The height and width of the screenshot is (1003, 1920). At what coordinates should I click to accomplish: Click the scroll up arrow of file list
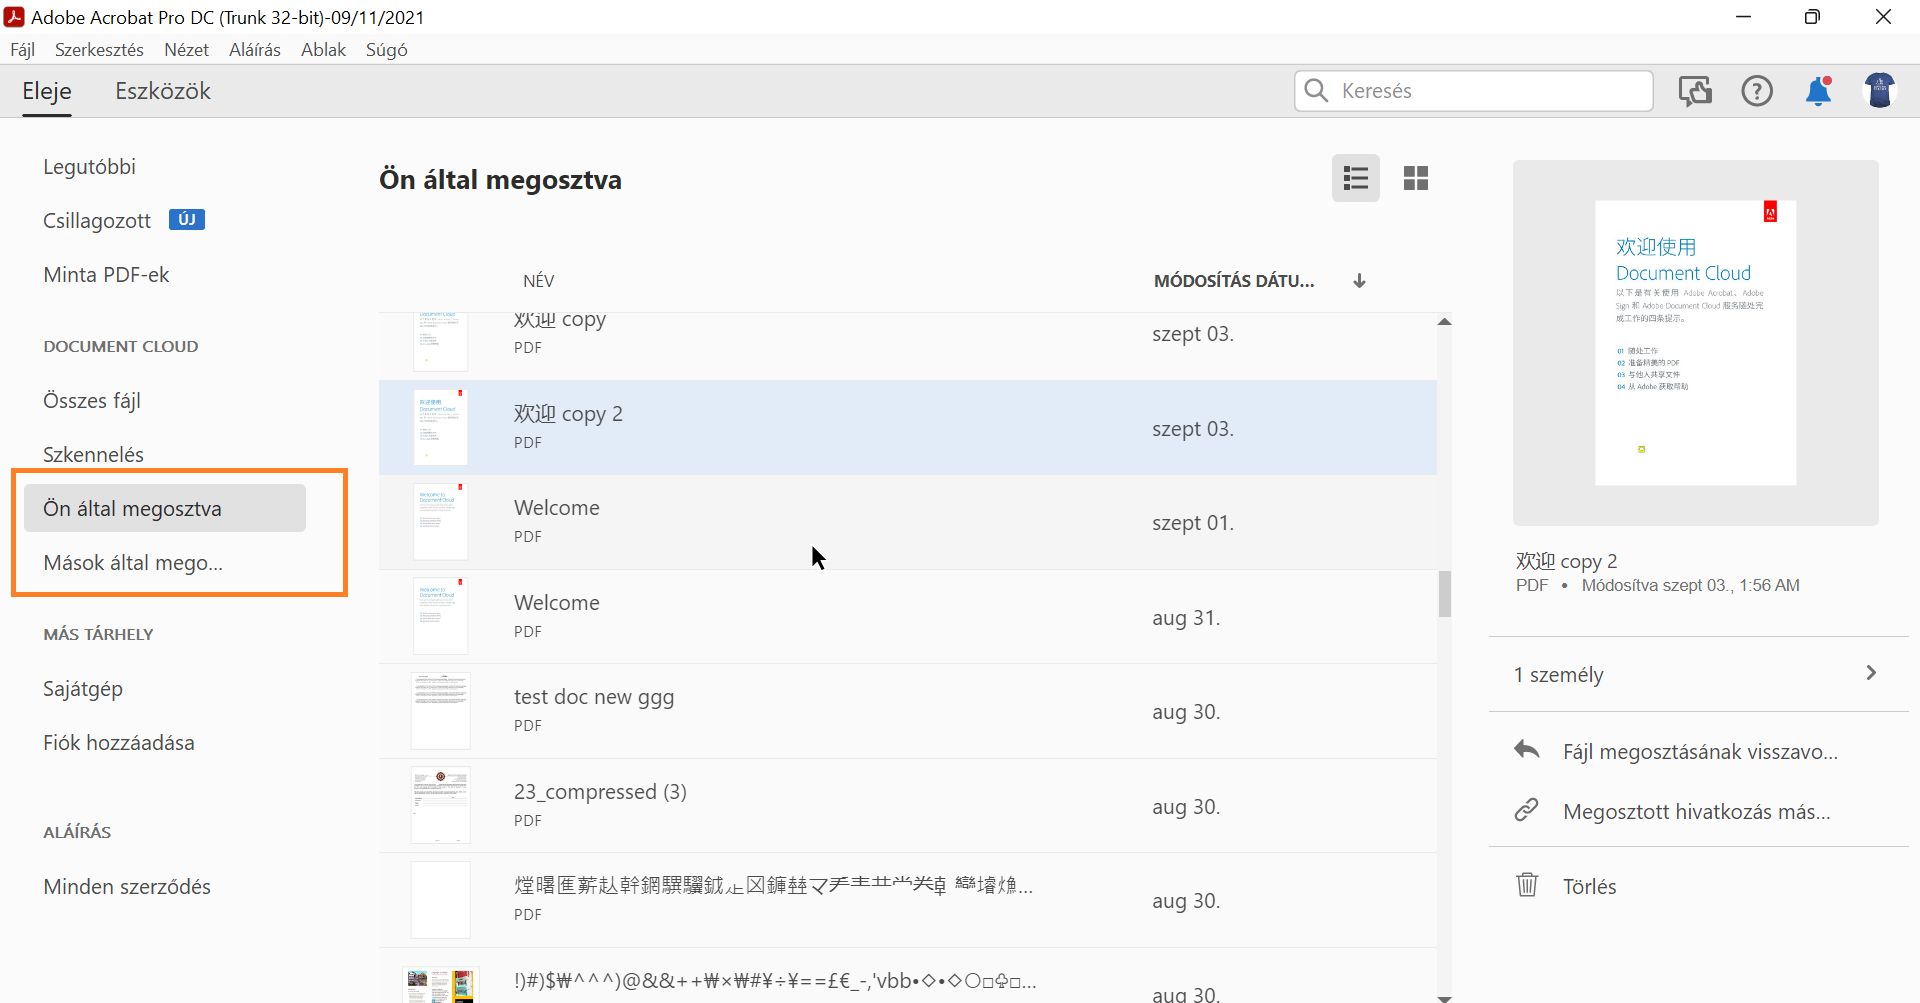pos(1444,322)
